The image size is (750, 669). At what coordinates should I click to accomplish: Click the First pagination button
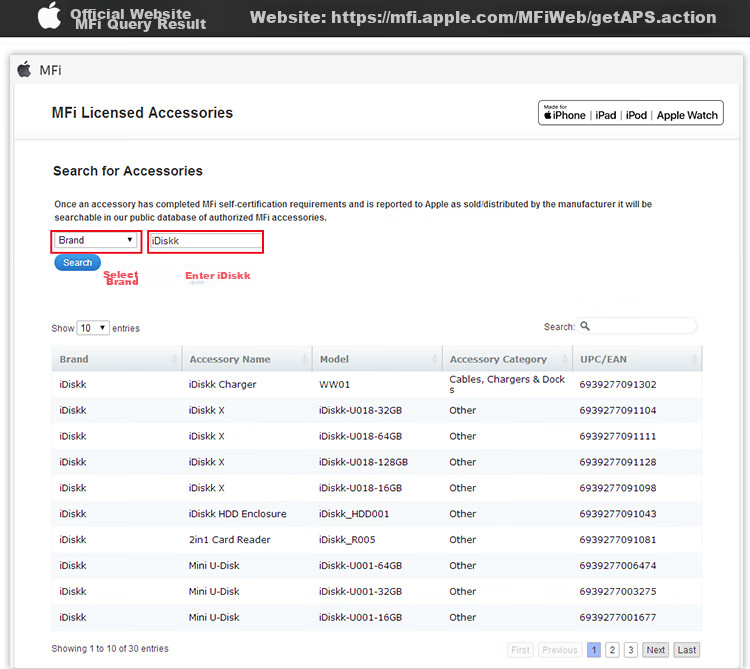[520, 650]
